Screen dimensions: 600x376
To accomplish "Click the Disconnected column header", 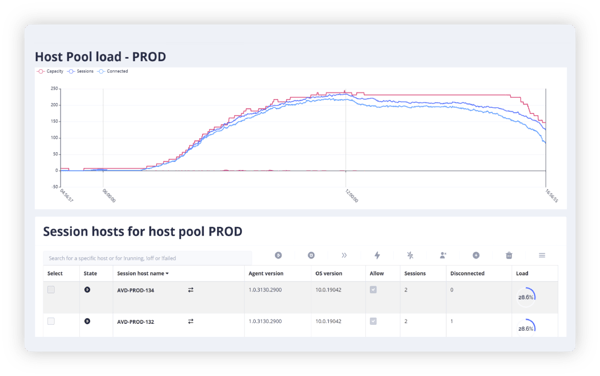I will [x=467, y=273].
